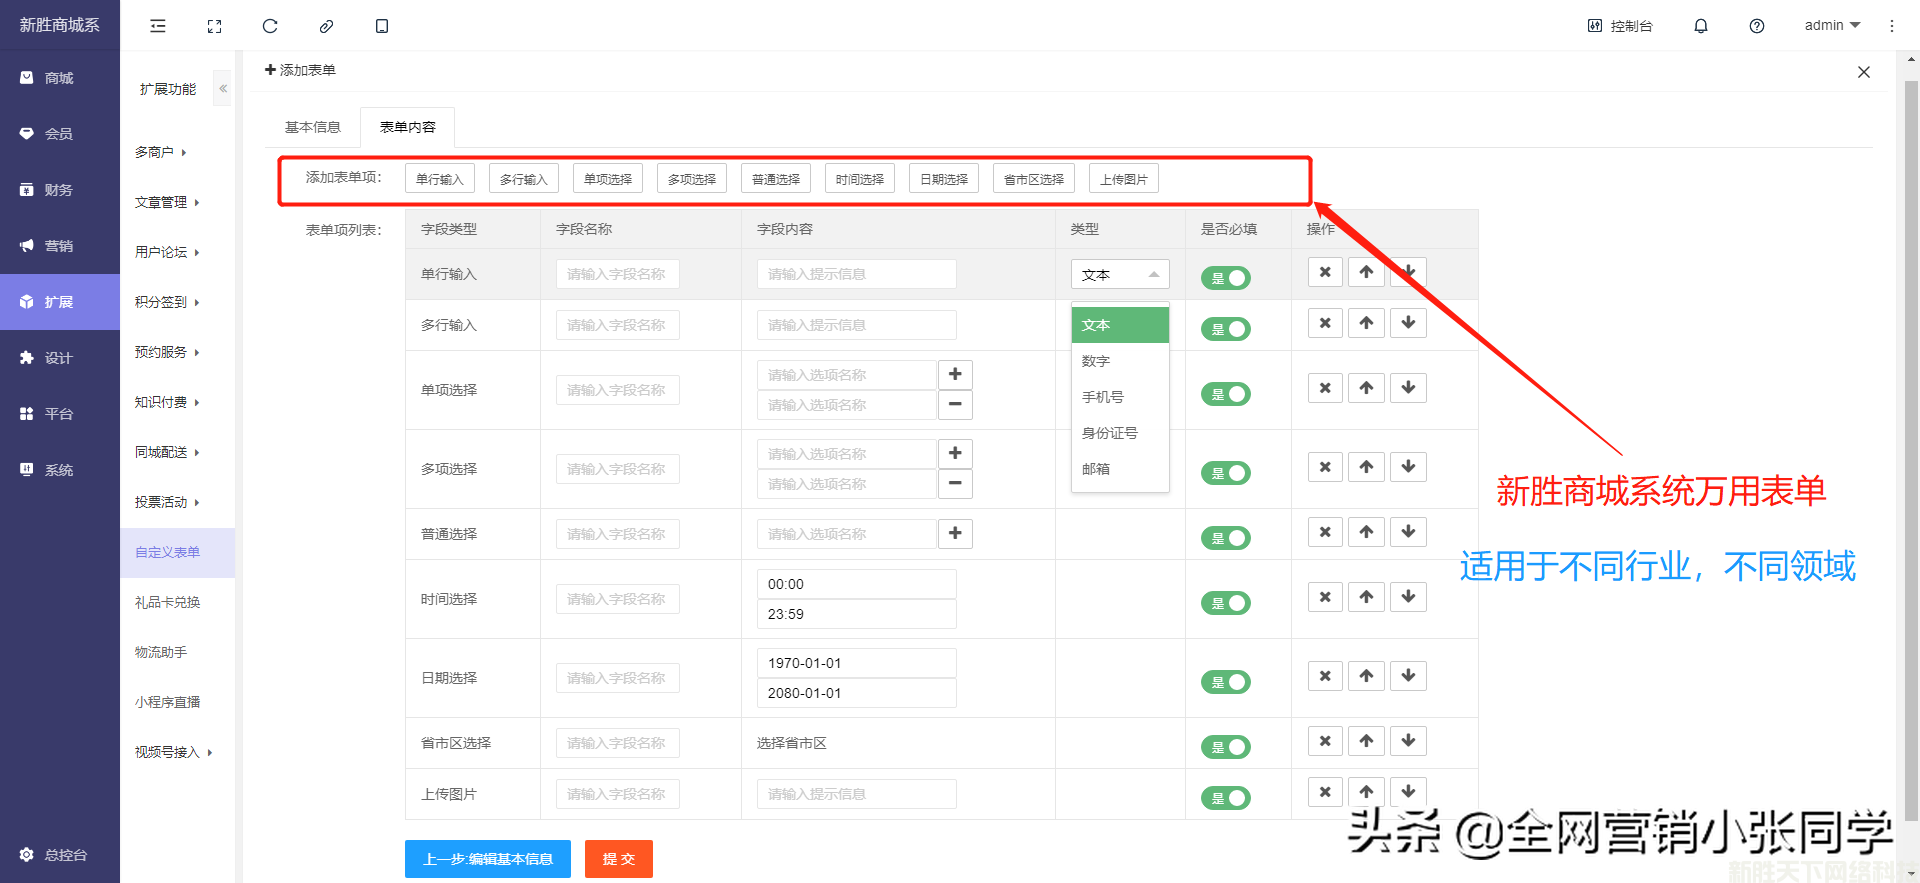The width and height of the screenshot is (1920, 883).
Task: Switch to the 表单内容 tab
Action: pyautogui.click(x=408, y=127)
